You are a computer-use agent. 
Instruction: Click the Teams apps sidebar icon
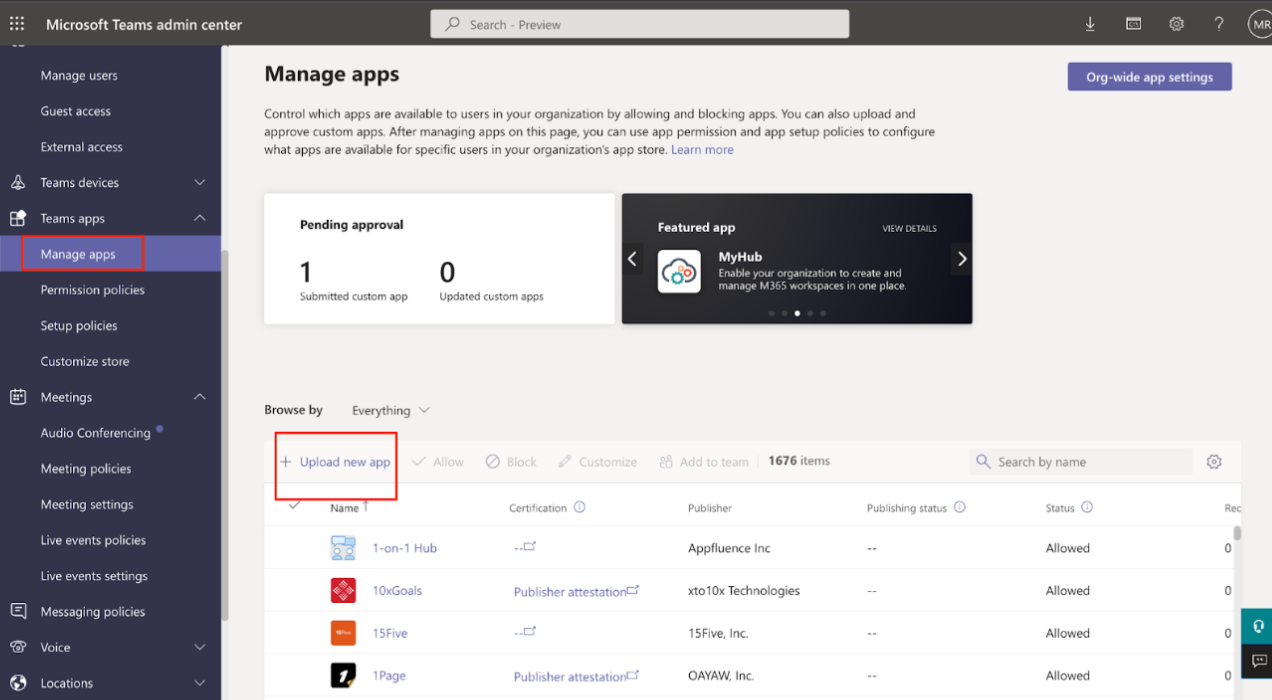[x=17, y=218]
